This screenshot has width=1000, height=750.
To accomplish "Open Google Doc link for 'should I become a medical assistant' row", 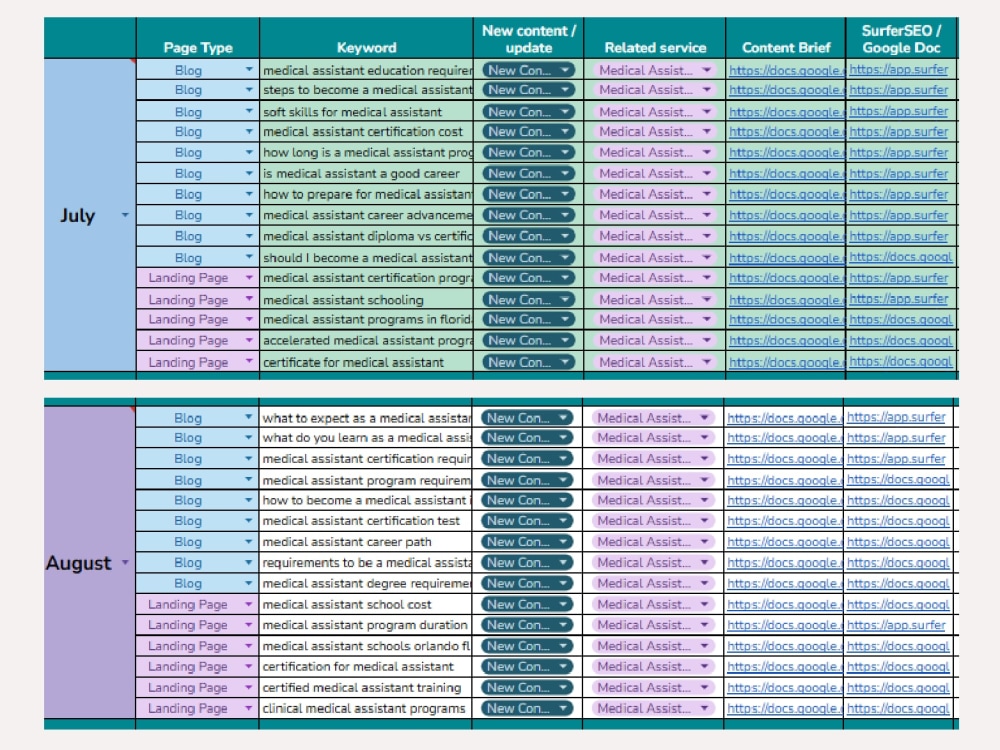I will (901, 257).
